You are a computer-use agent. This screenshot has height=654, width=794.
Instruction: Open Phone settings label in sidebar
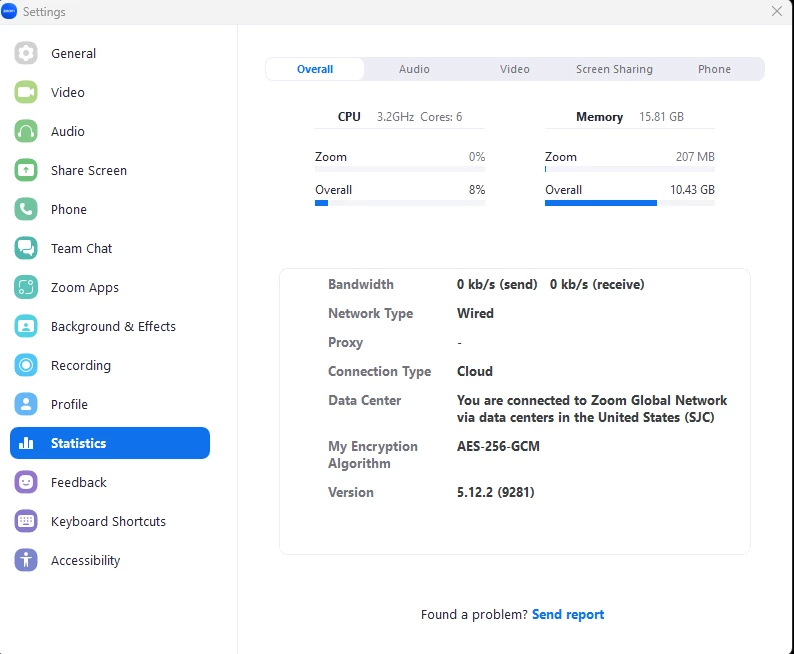(69, 210)
